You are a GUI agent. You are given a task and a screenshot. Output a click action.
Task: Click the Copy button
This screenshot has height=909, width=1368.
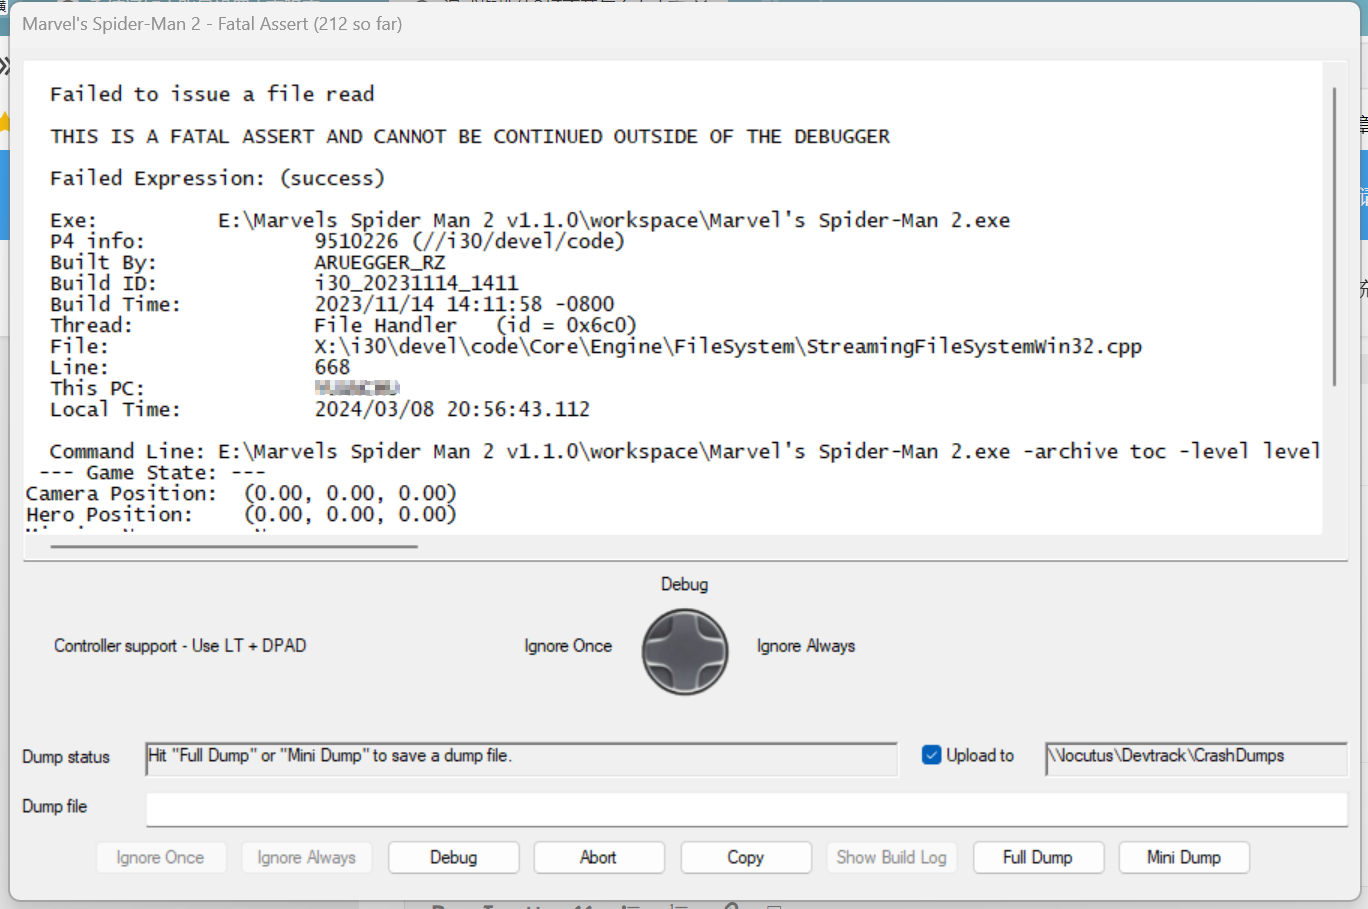click(x=745, y=857)
